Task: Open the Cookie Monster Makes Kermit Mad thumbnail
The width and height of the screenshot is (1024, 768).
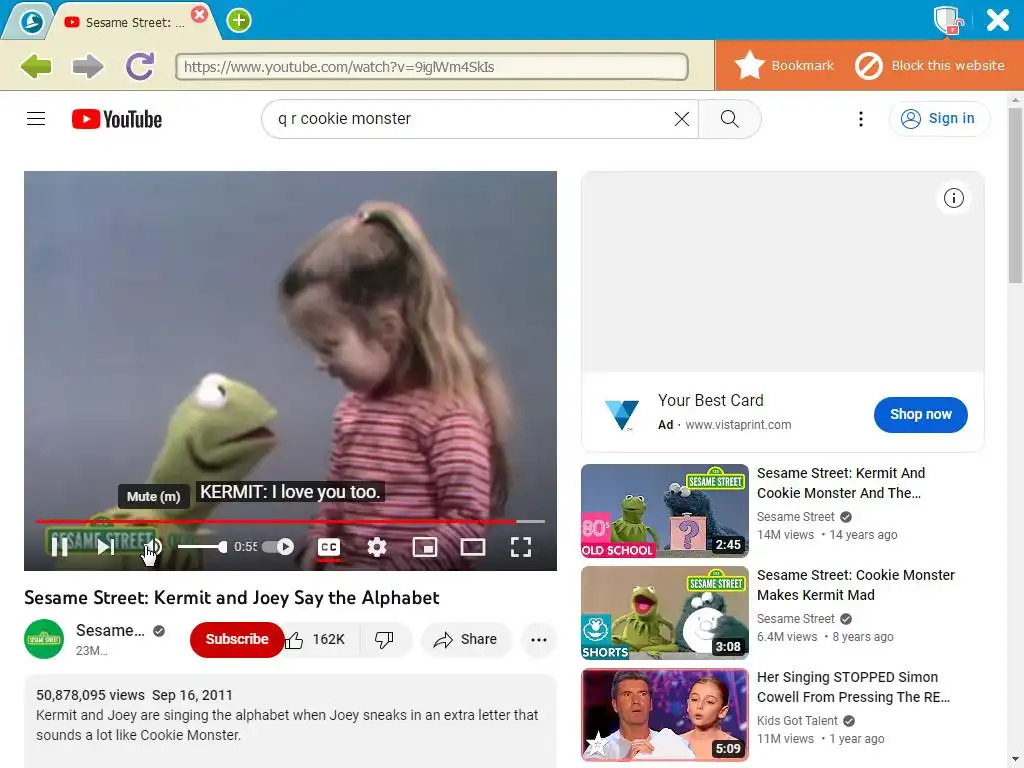Action: point(665,613)
